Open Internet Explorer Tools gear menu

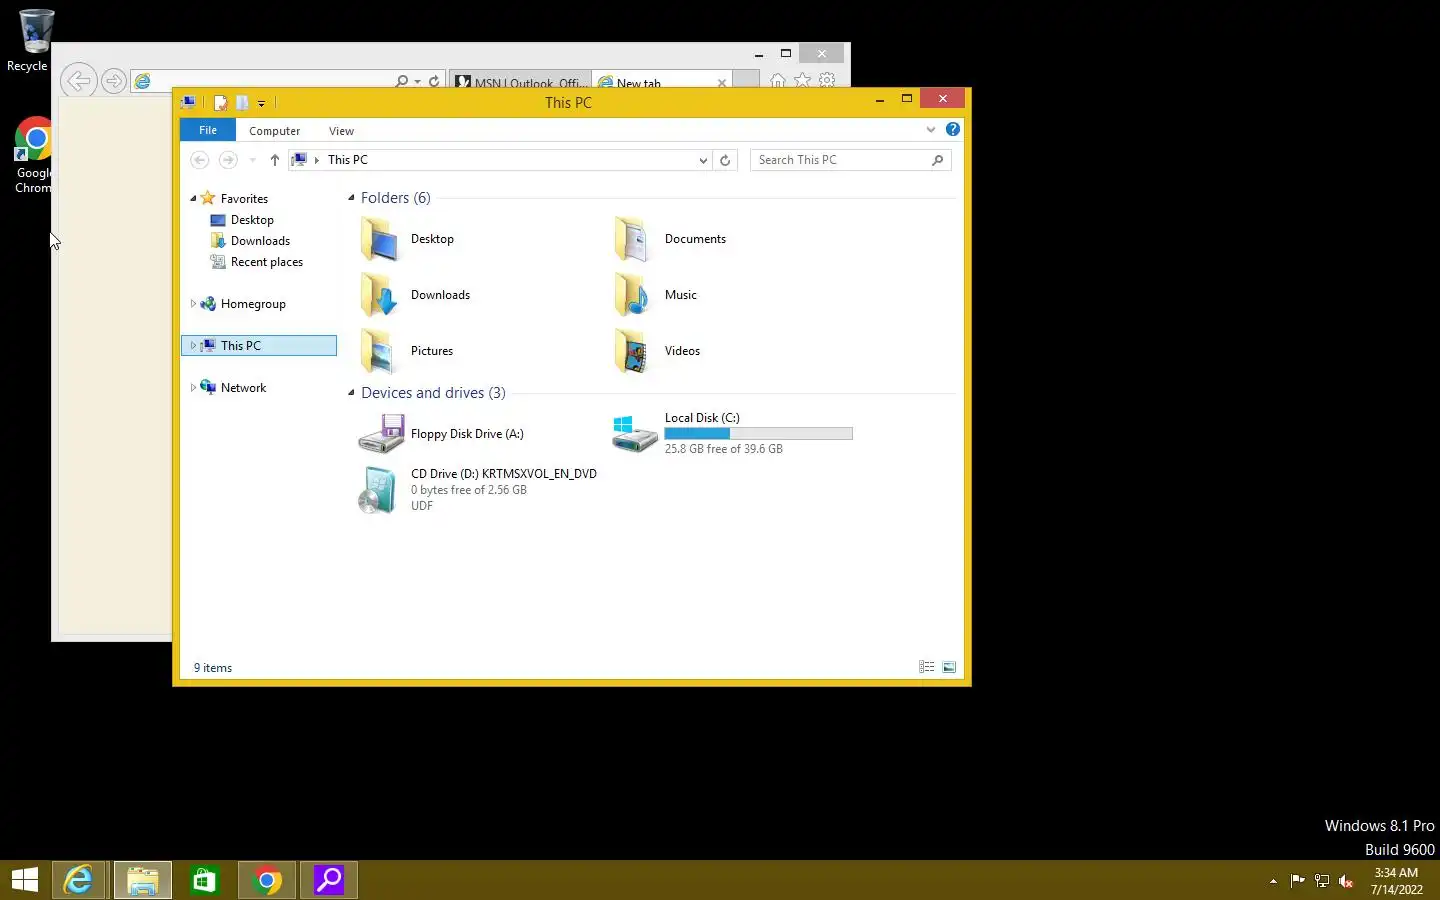coord(827,80)
